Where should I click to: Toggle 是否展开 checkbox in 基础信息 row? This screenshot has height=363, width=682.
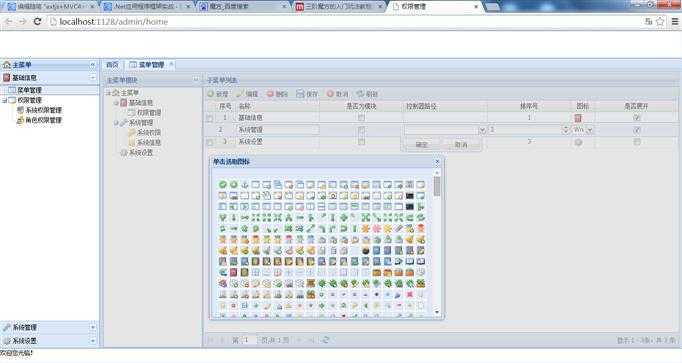coord(637,118)
